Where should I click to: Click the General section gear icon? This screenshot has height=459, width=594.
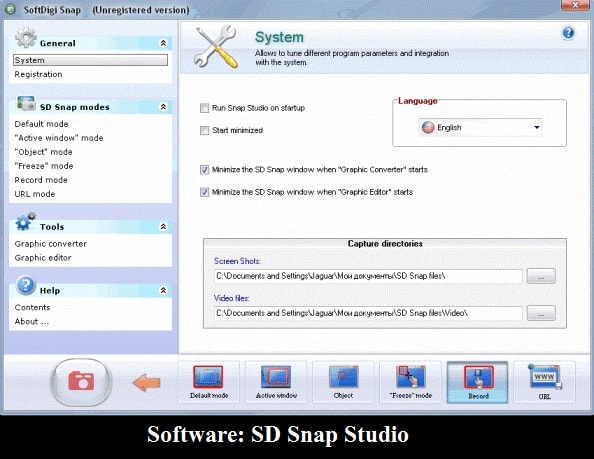(x=26, y=38)
